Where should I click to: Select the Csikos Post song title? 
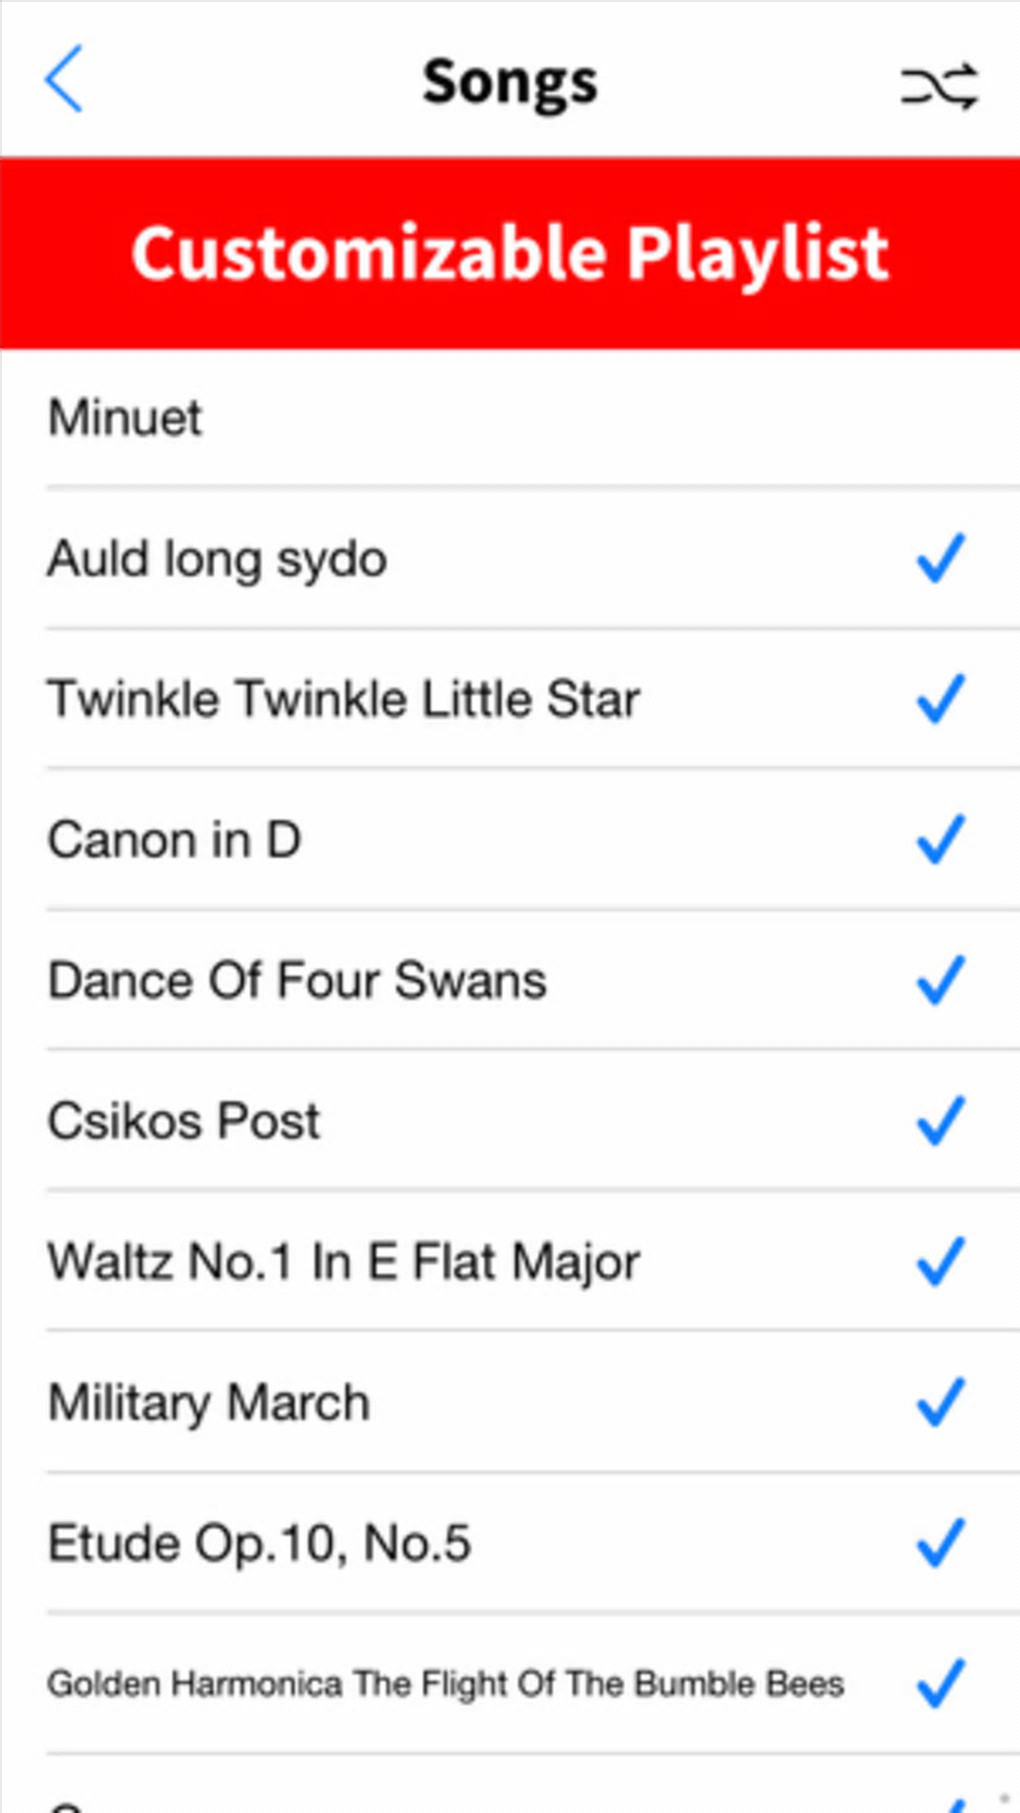tap(184, 1121)
